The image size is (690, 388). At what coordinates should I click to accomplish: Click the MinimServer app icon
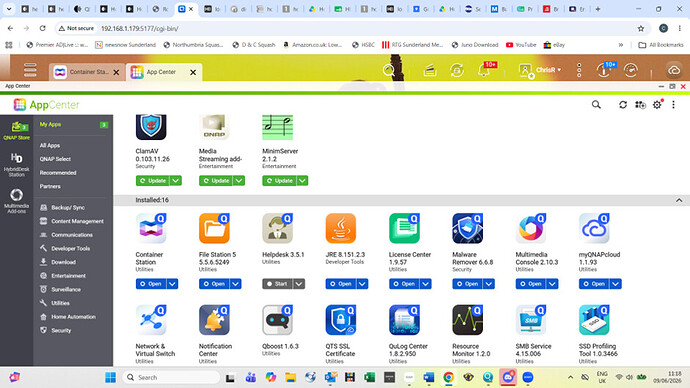[x=278, y=127]
